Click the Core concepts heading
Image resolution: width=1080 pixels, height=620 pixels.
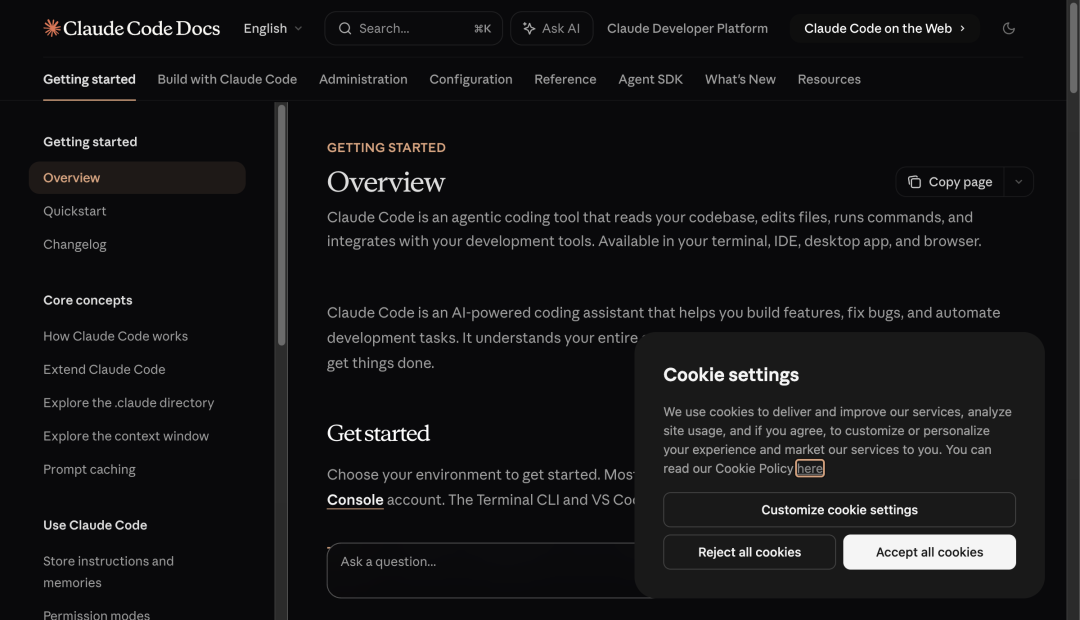[87, 300]
